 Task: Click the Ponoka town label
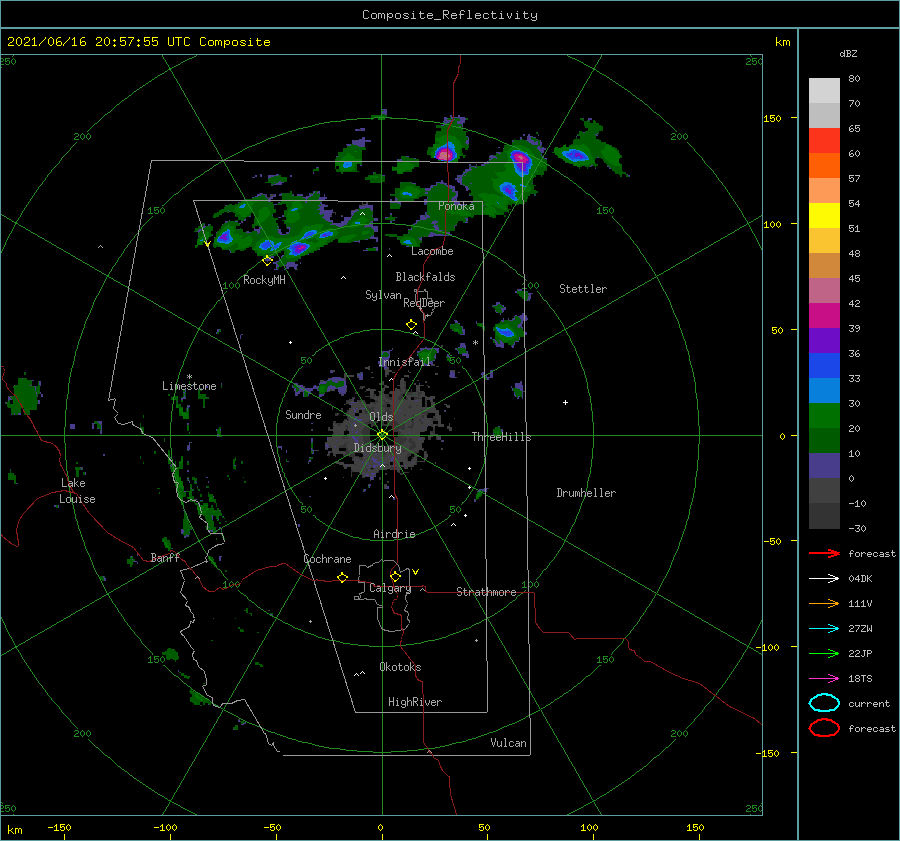tap(456, 206)
